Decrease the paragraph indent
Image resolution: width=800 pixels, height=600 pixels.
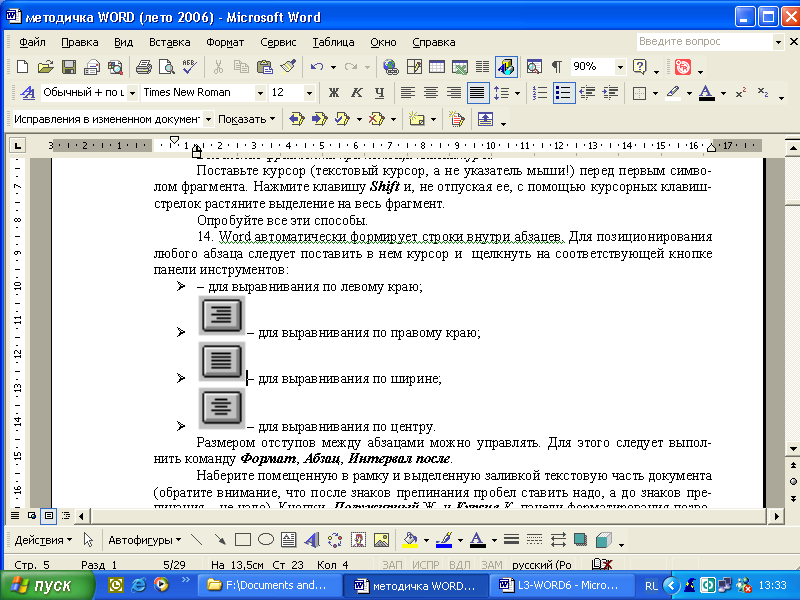588,93
